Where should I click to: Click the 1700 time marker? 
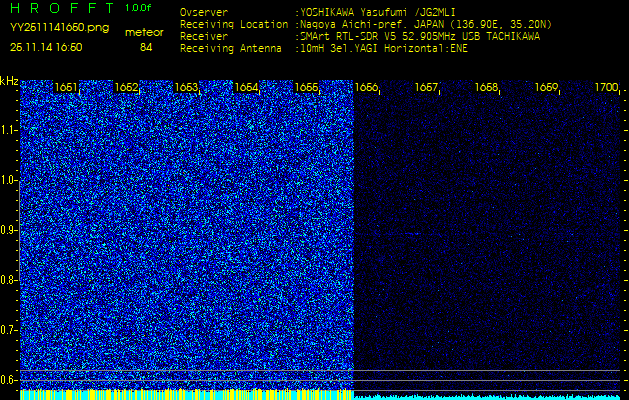click(x=606, y=87)
